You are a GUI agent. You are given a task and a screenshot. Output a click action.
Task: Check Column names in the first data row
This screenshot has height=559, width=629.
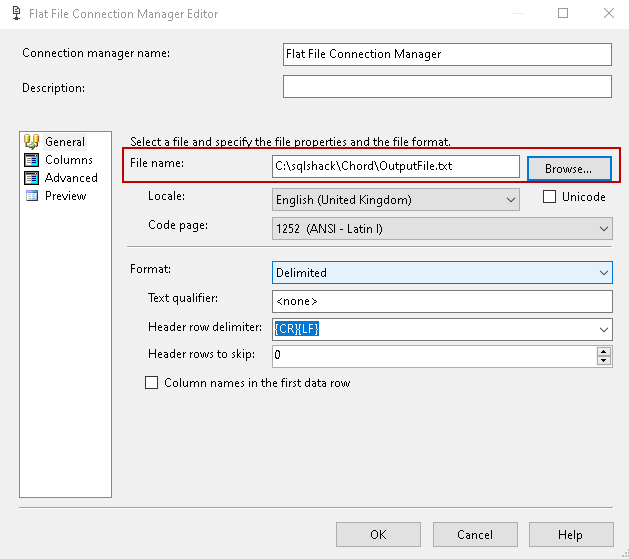(152, 383)
